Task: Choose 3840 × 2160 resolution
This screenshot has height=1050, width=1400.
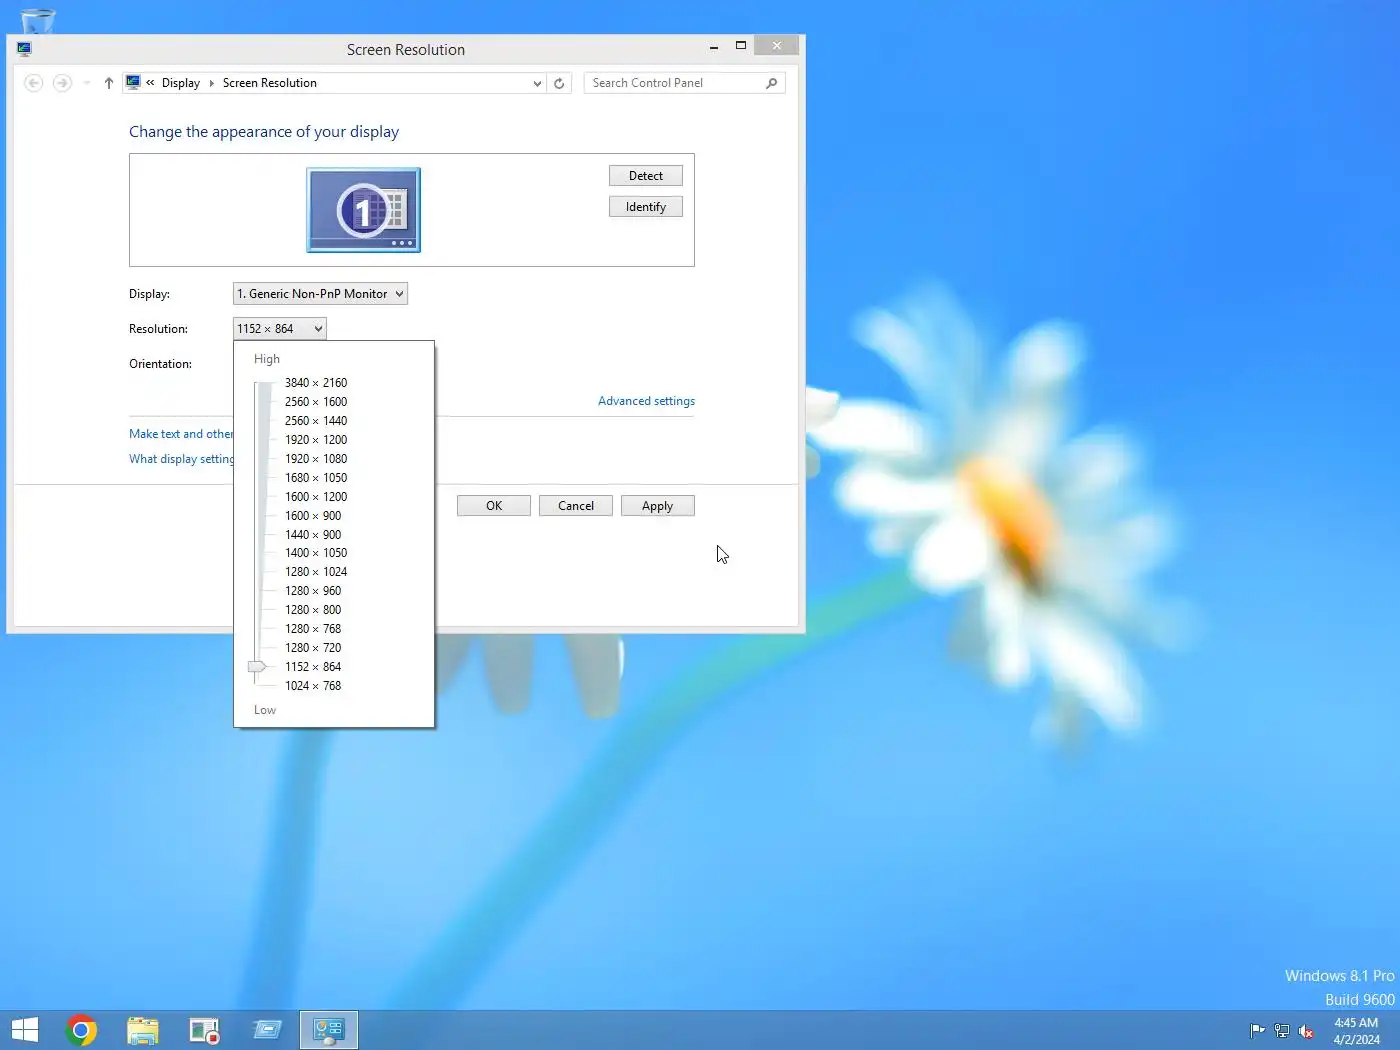Action: pyautogui.click(x=316, y=383)
